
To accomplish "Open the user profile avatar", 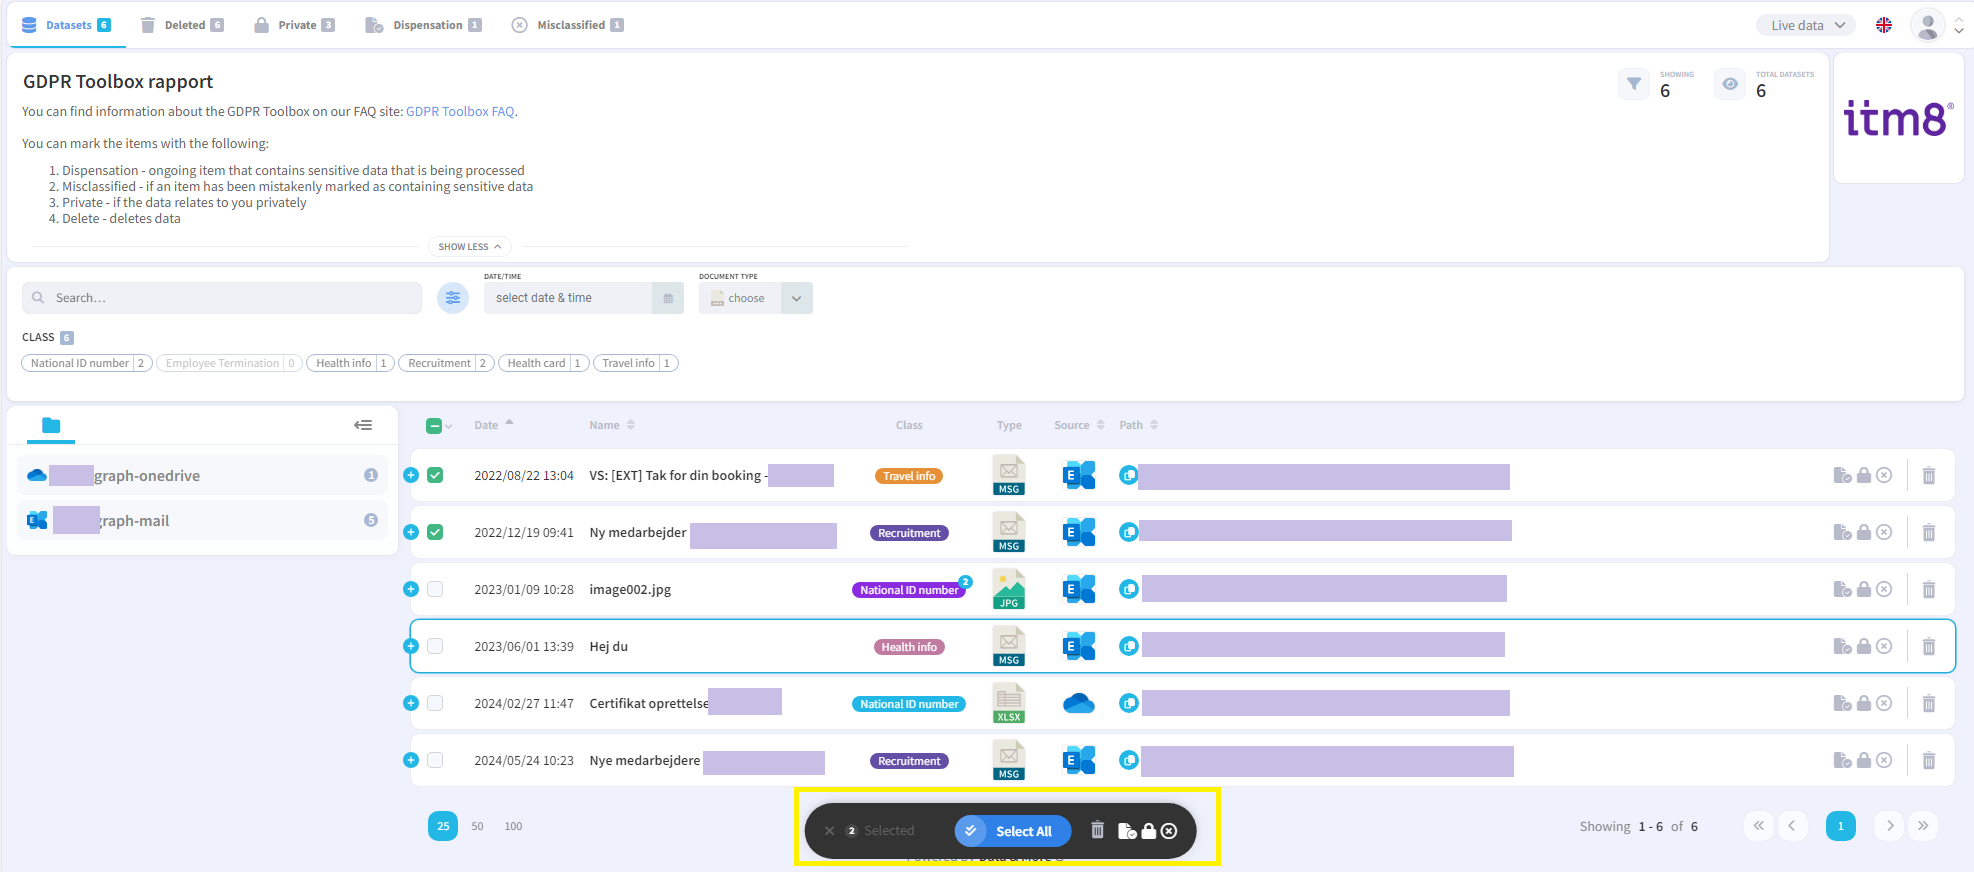I will point(1928,26).
